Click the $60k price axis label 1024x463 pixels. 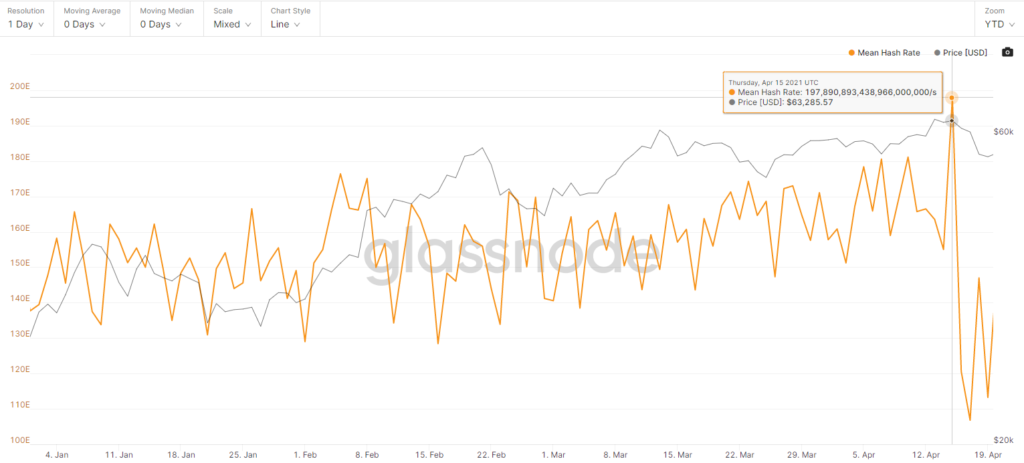[x=1004, y=132]
